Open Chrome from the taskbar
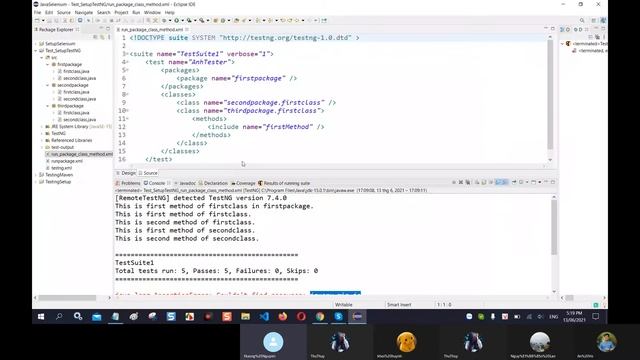The height and width of the screenshot is (360, 640). [320, 316]
